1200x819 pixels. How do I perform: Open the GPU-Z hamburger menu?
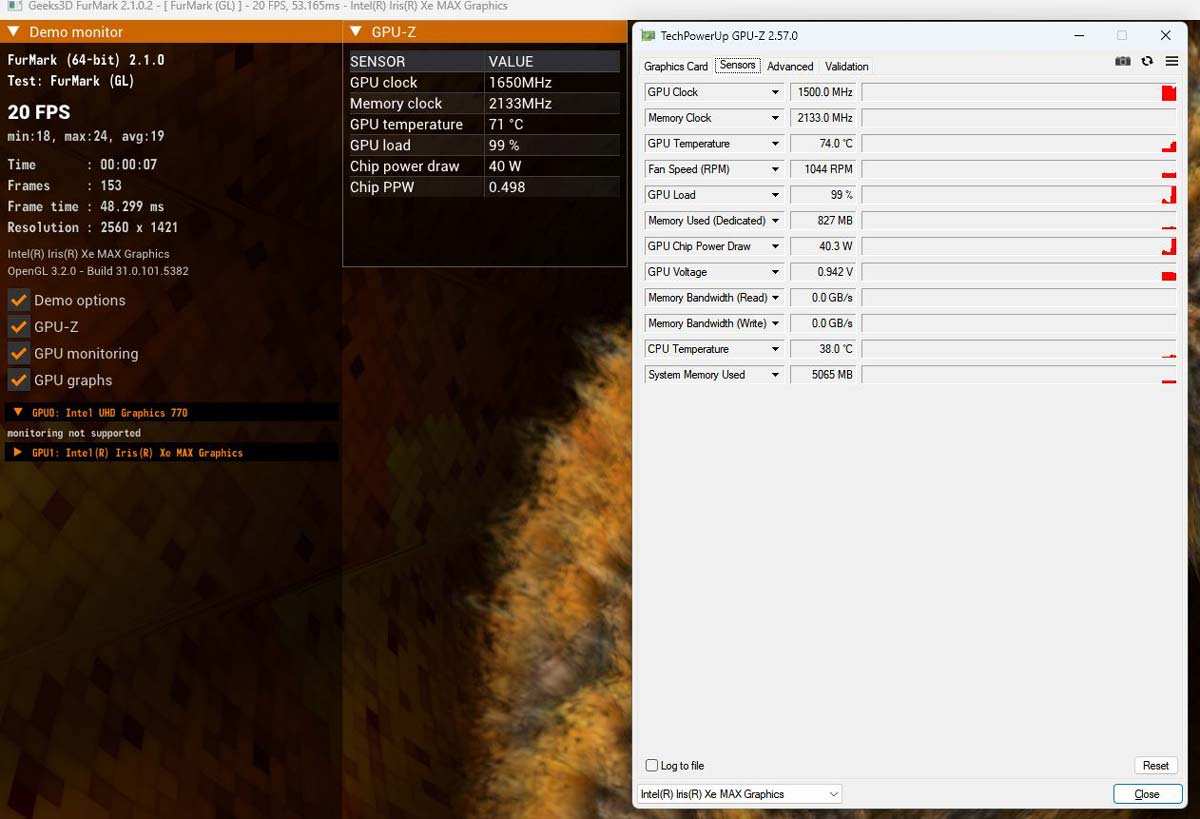tap(1171, 61)
